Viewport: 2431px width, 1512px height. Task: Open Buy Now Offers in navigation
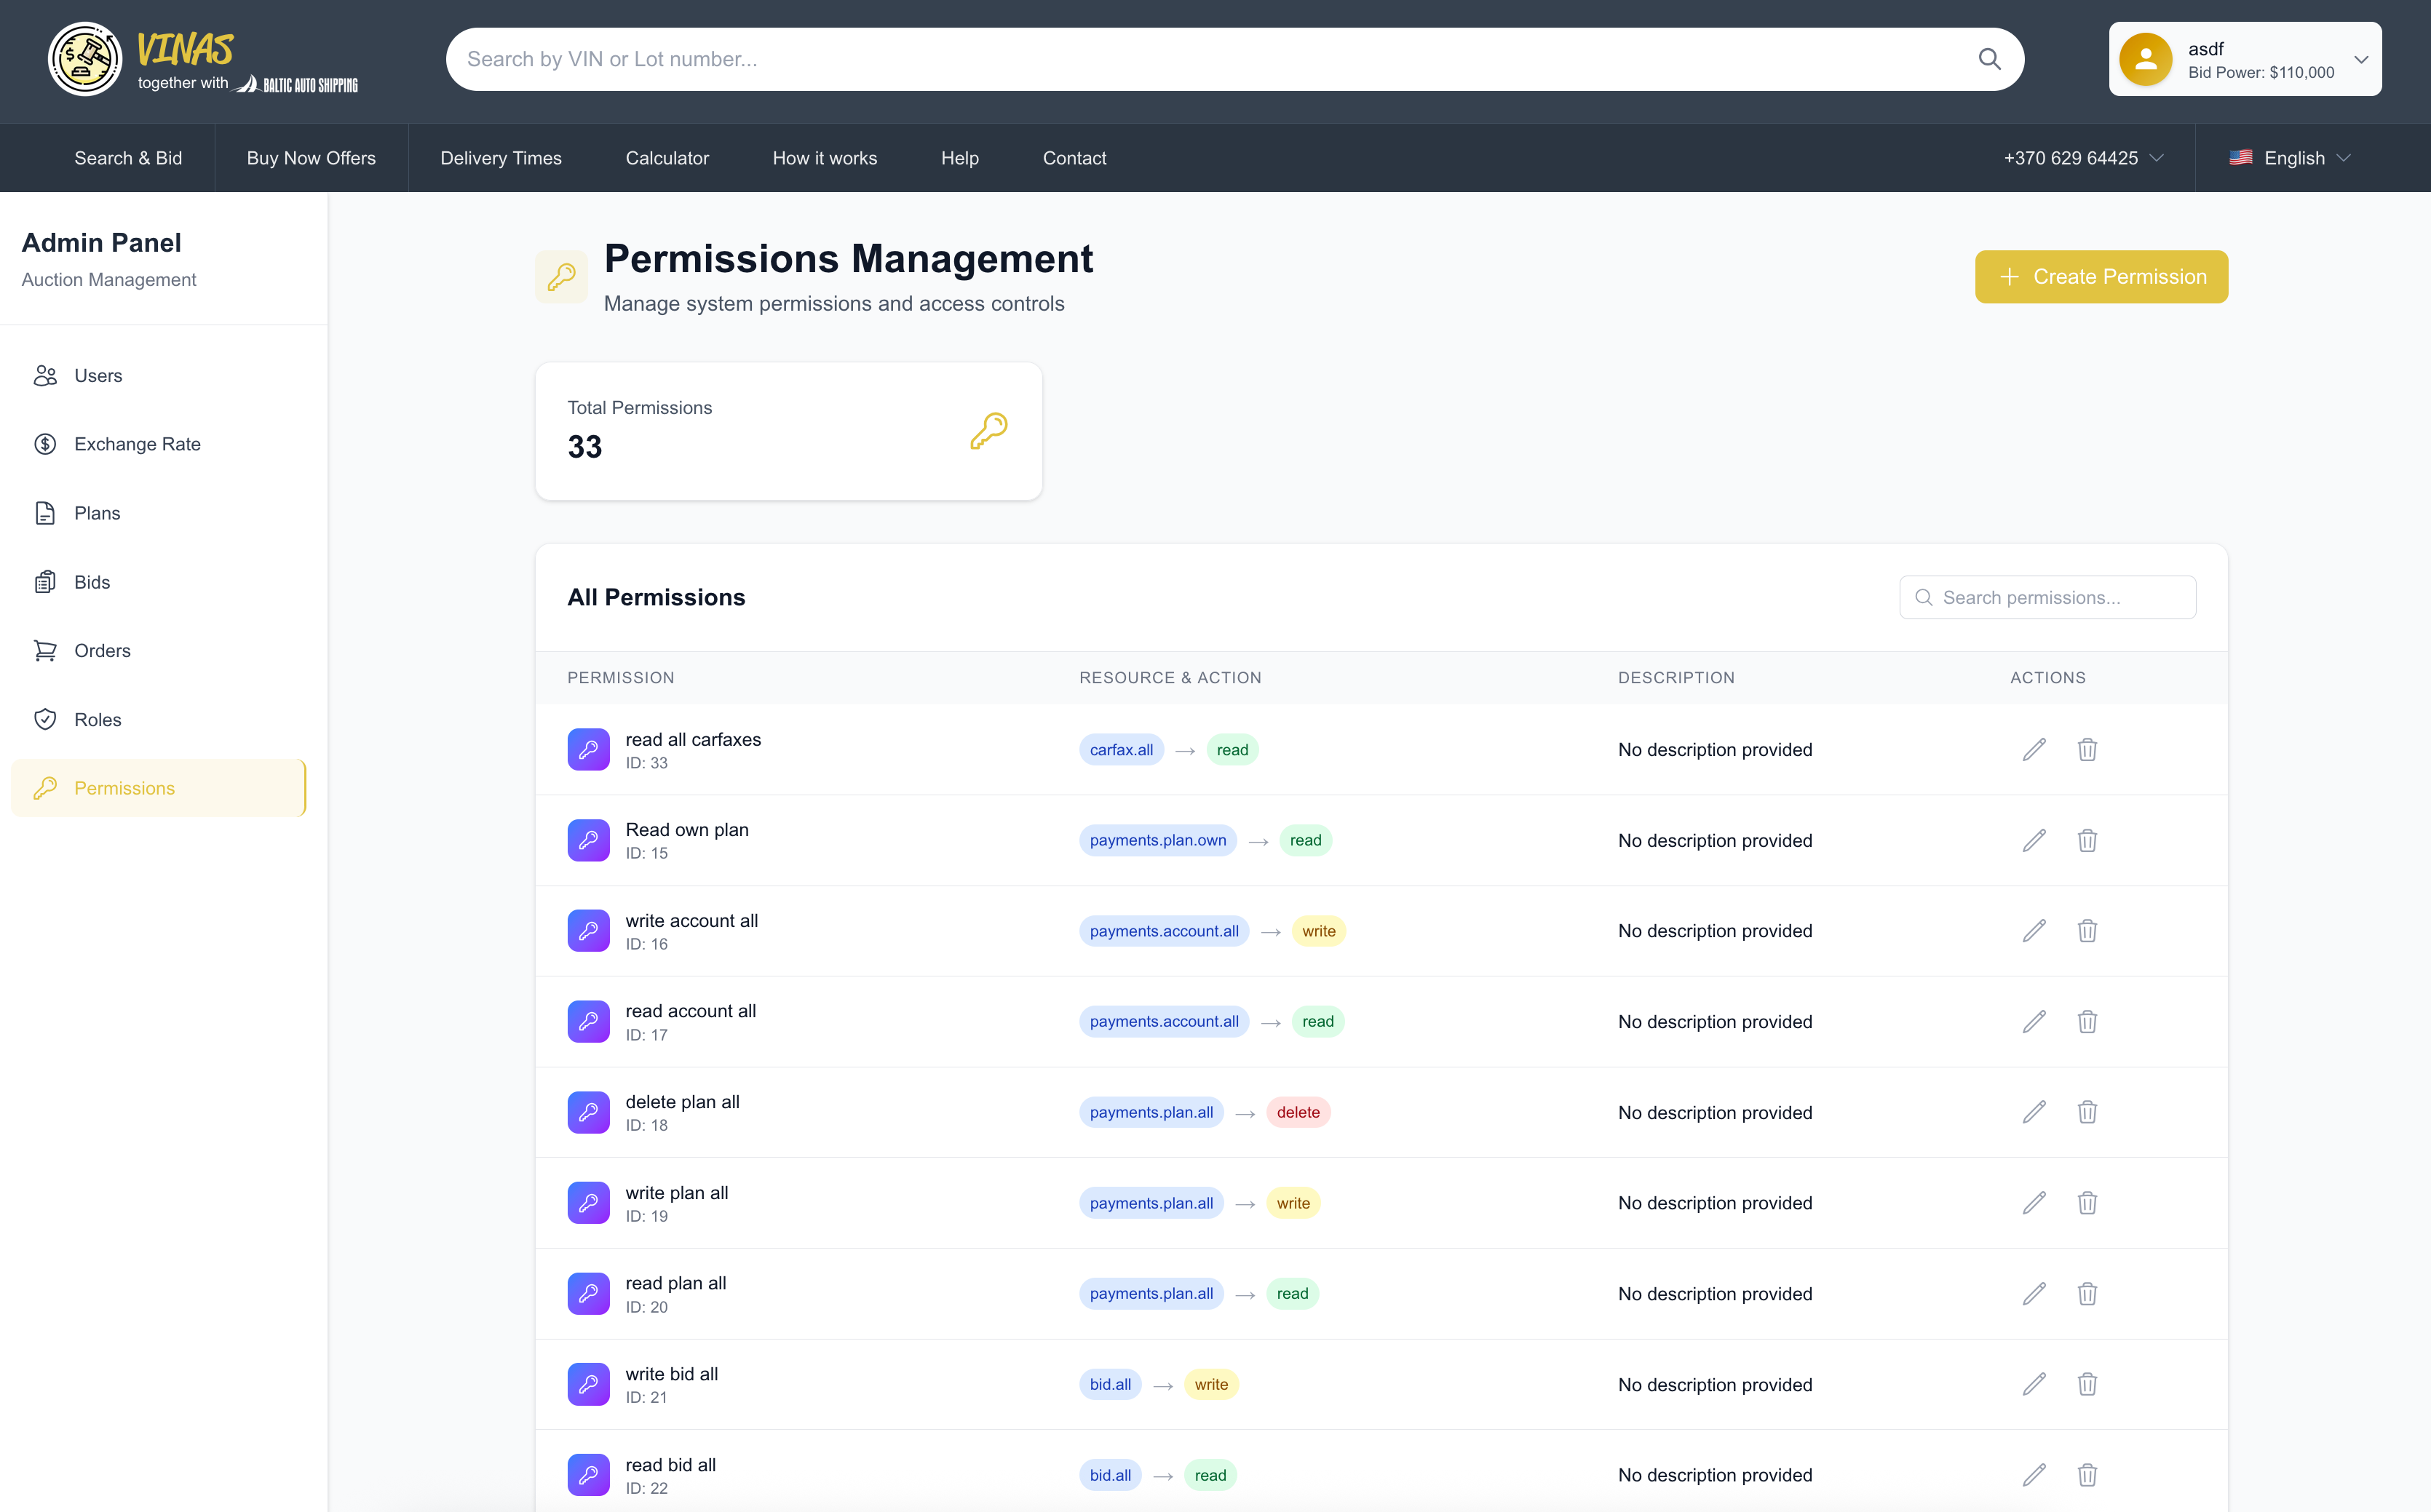[x=311, y=158]
